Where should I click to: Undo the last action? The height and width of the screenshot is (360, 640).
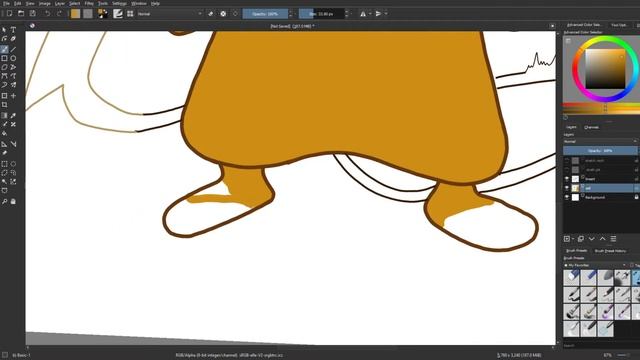[x=48, y=13]
